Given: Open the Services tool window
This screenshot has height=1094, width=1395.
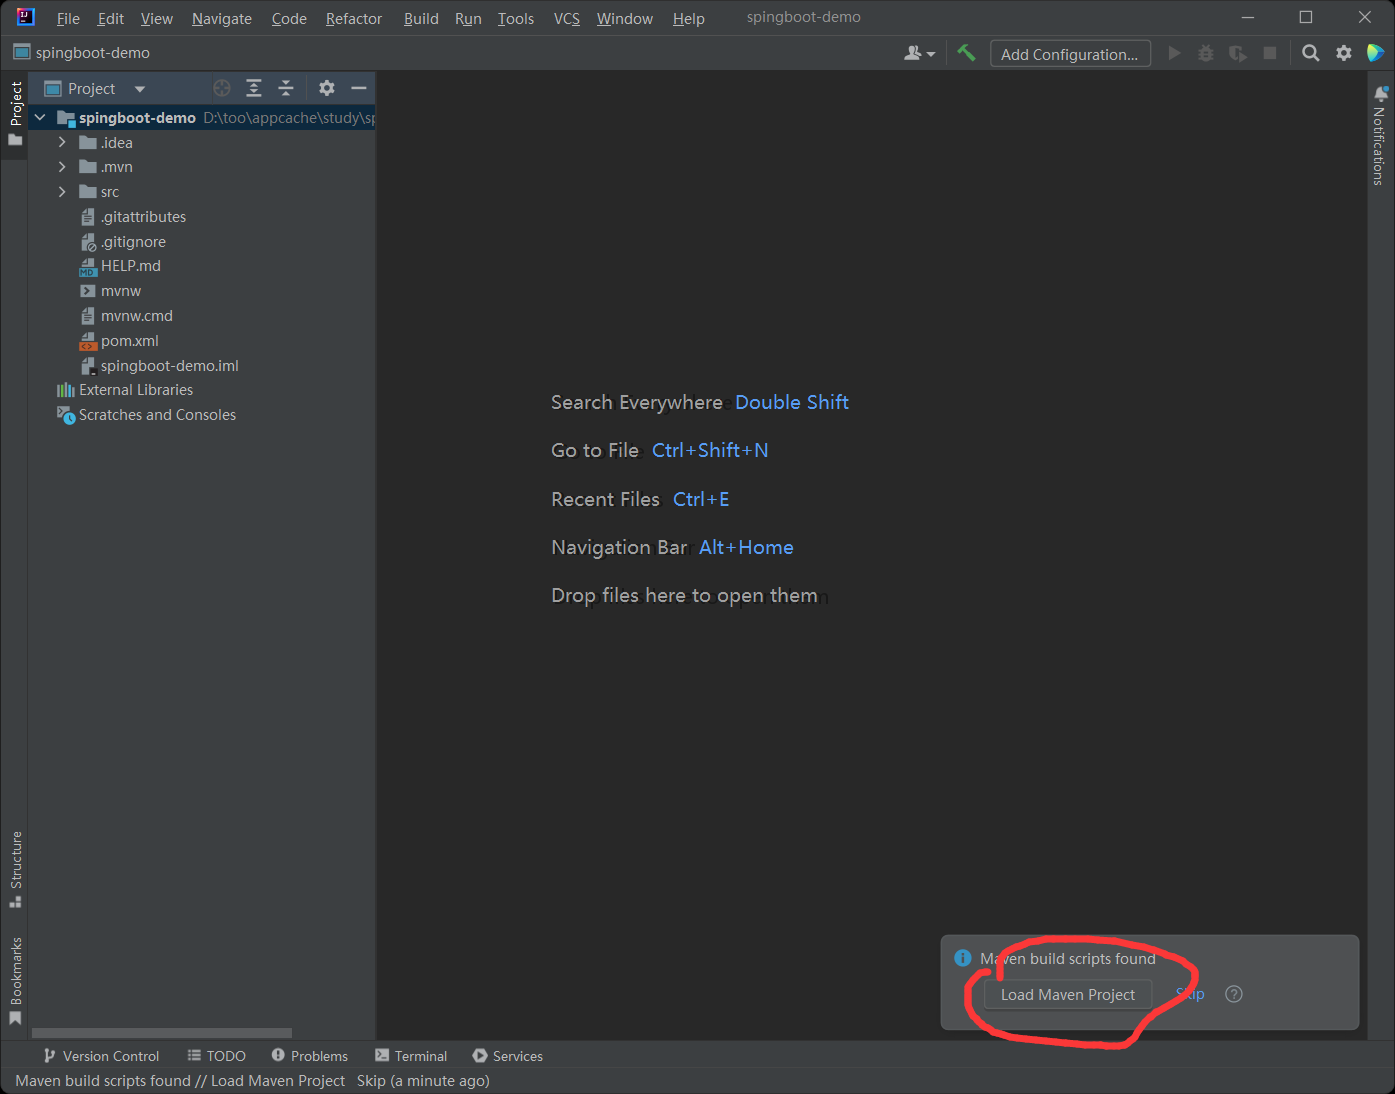Looking at the screenshot, I should pos(508,1056).
